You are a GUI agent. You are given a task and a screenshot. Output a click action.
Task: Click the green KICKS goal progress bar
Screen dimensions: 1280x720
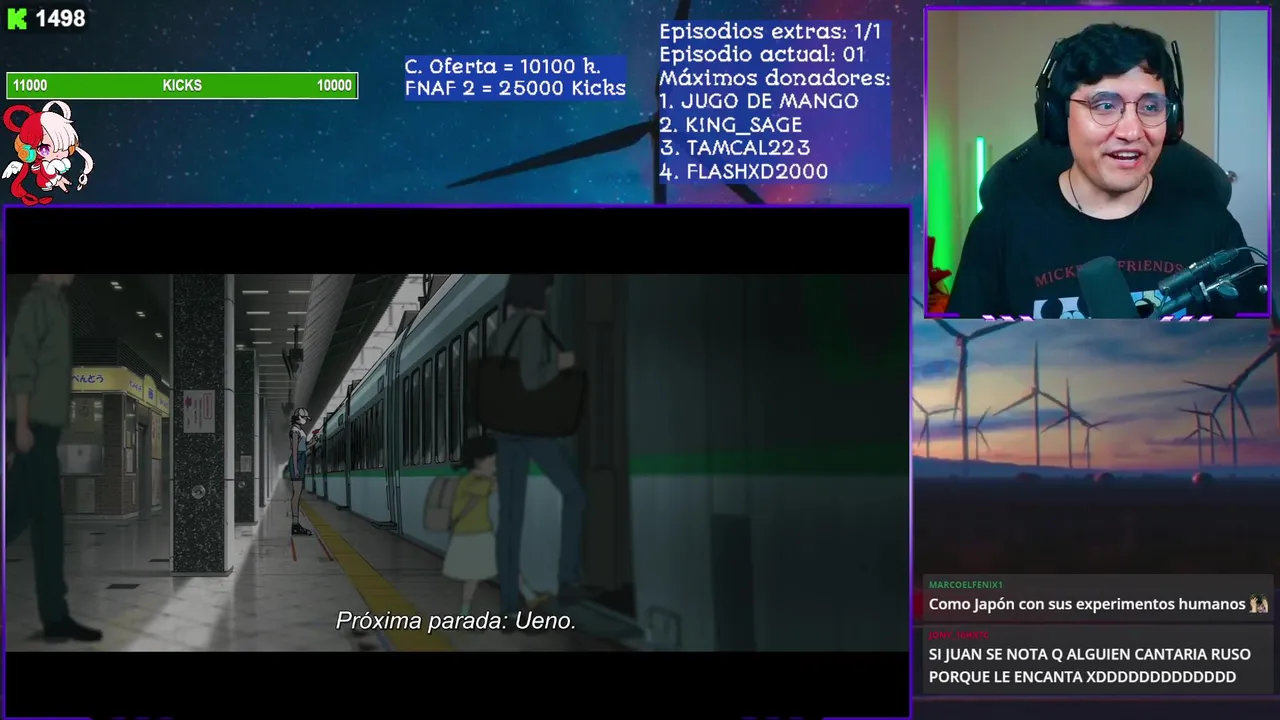pos(182,86)
